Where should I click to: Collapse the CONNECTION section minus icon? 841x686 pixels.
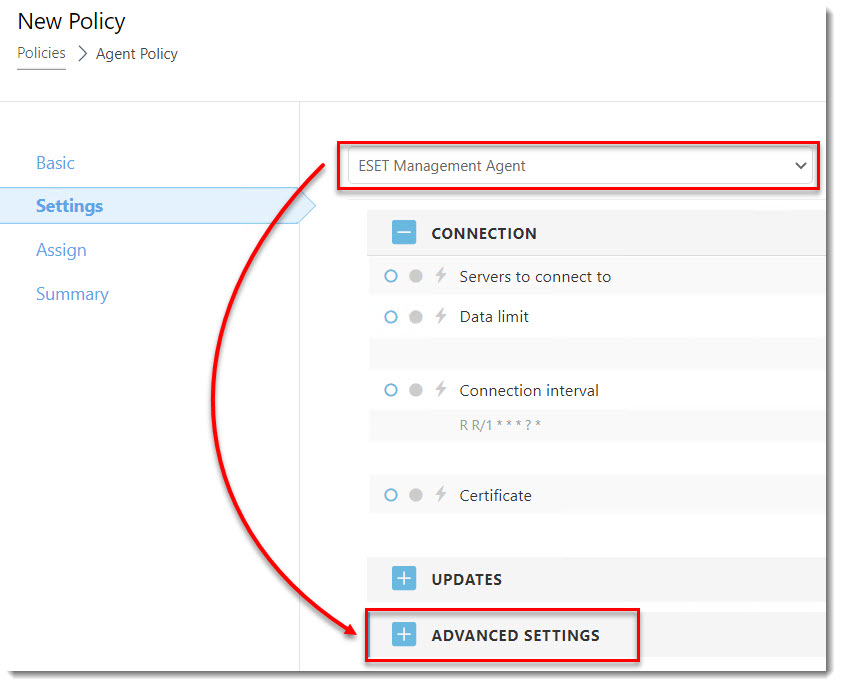pos(404,233)
